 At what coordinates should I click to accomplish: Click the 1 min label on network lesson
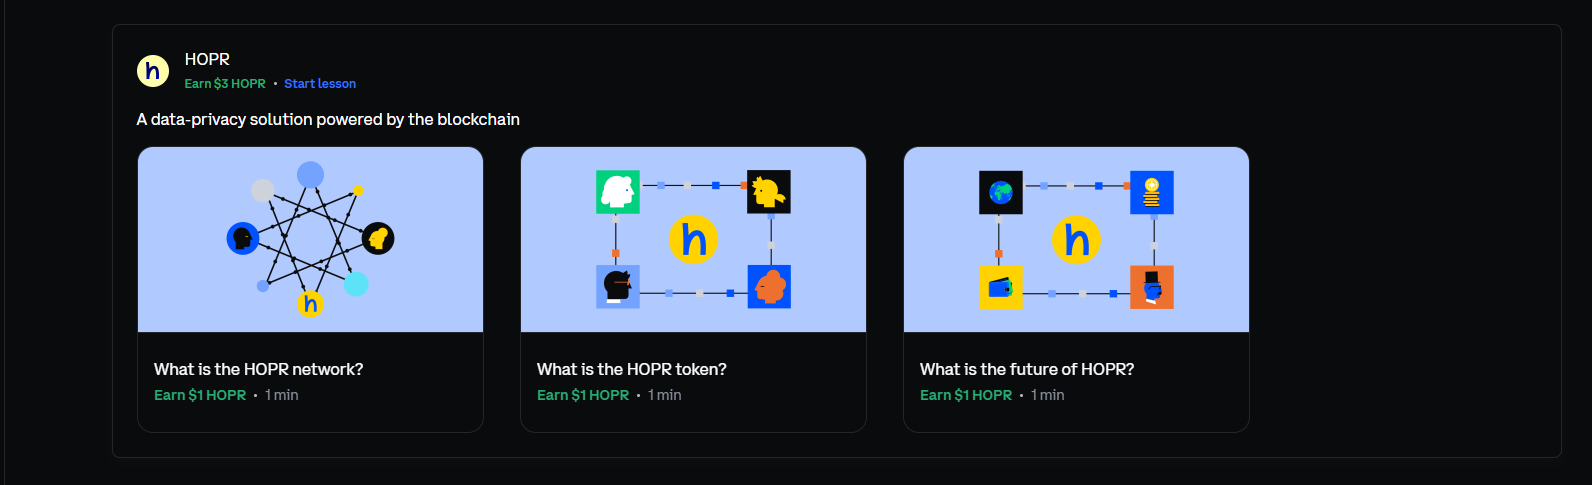tap(282, 395)
